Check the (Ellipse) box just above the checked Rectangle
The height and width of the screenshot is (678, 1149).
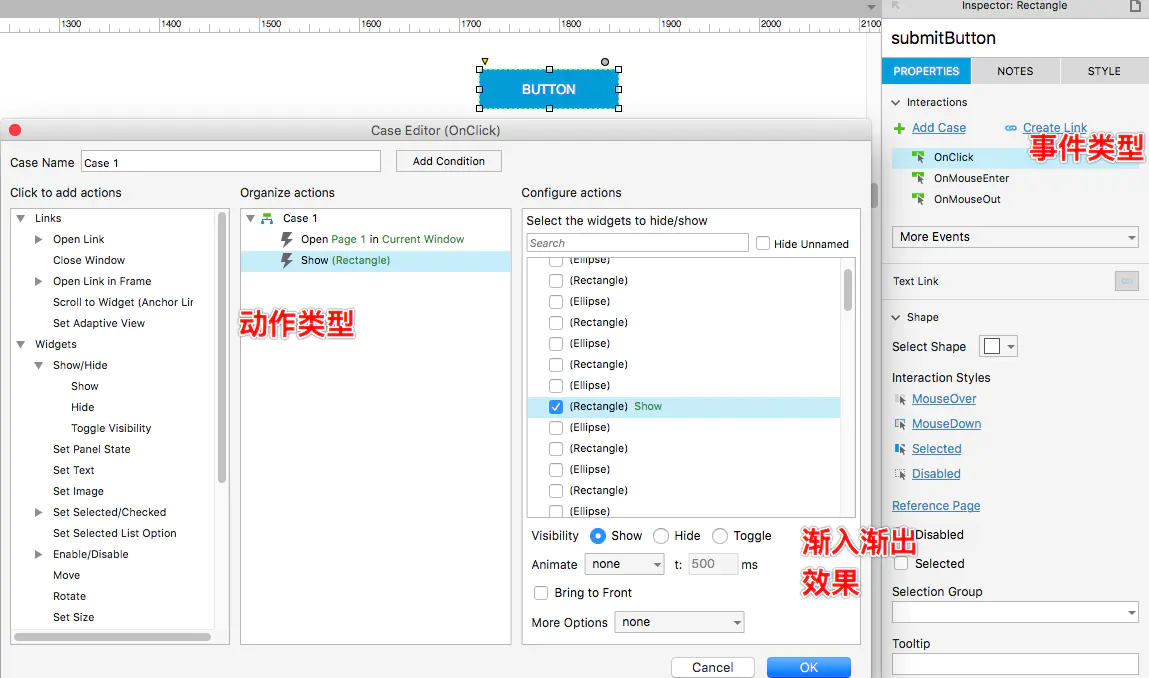click(x=556, y=386)
